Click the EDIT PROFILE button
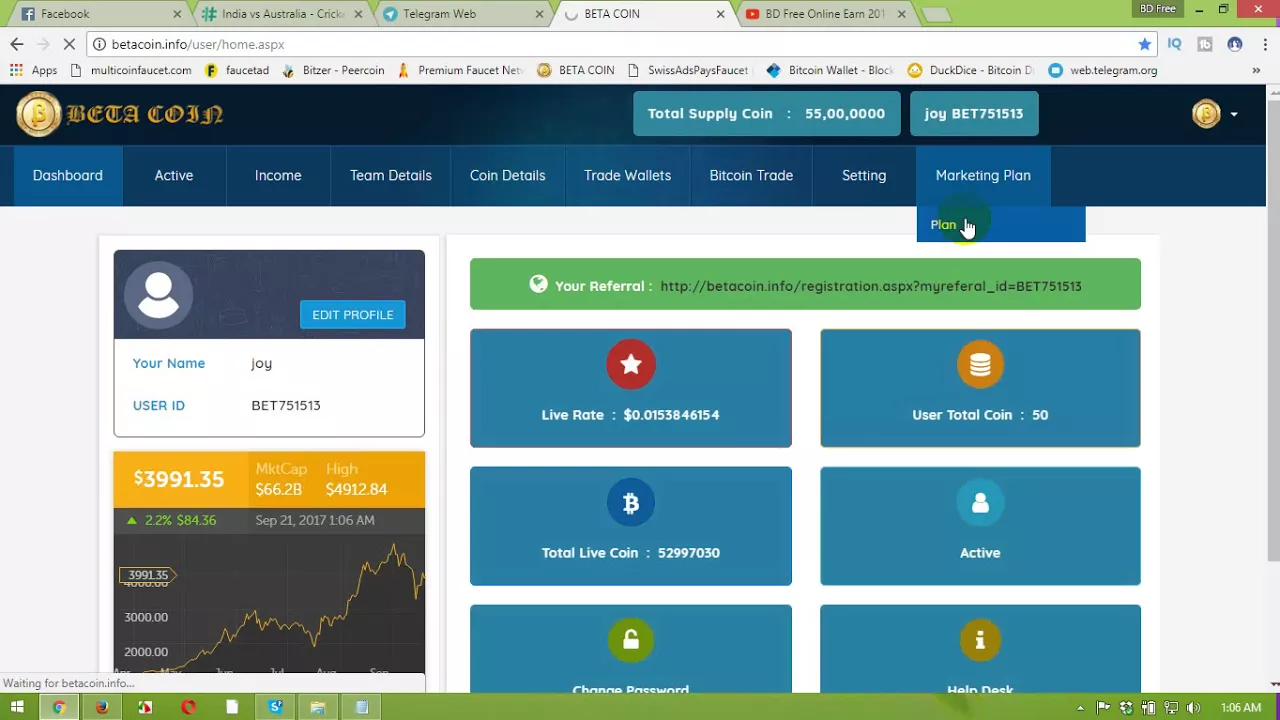Viewport: 1280px width, 720px height. [x=352, y=315]
